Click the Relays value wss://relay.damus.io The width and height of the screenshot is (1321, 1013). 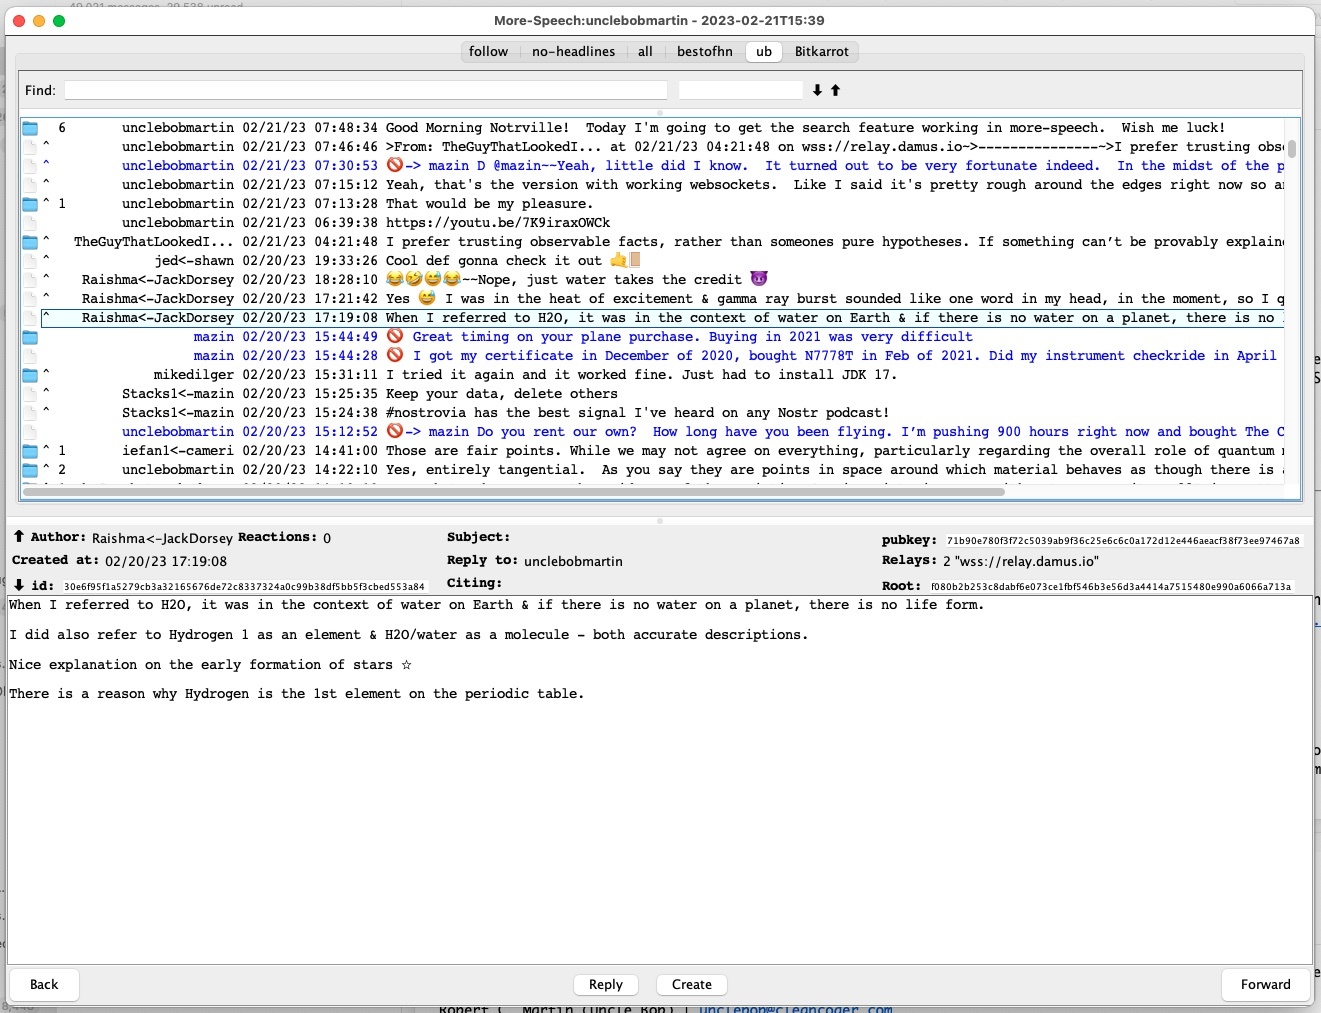tap(1021, 561)
